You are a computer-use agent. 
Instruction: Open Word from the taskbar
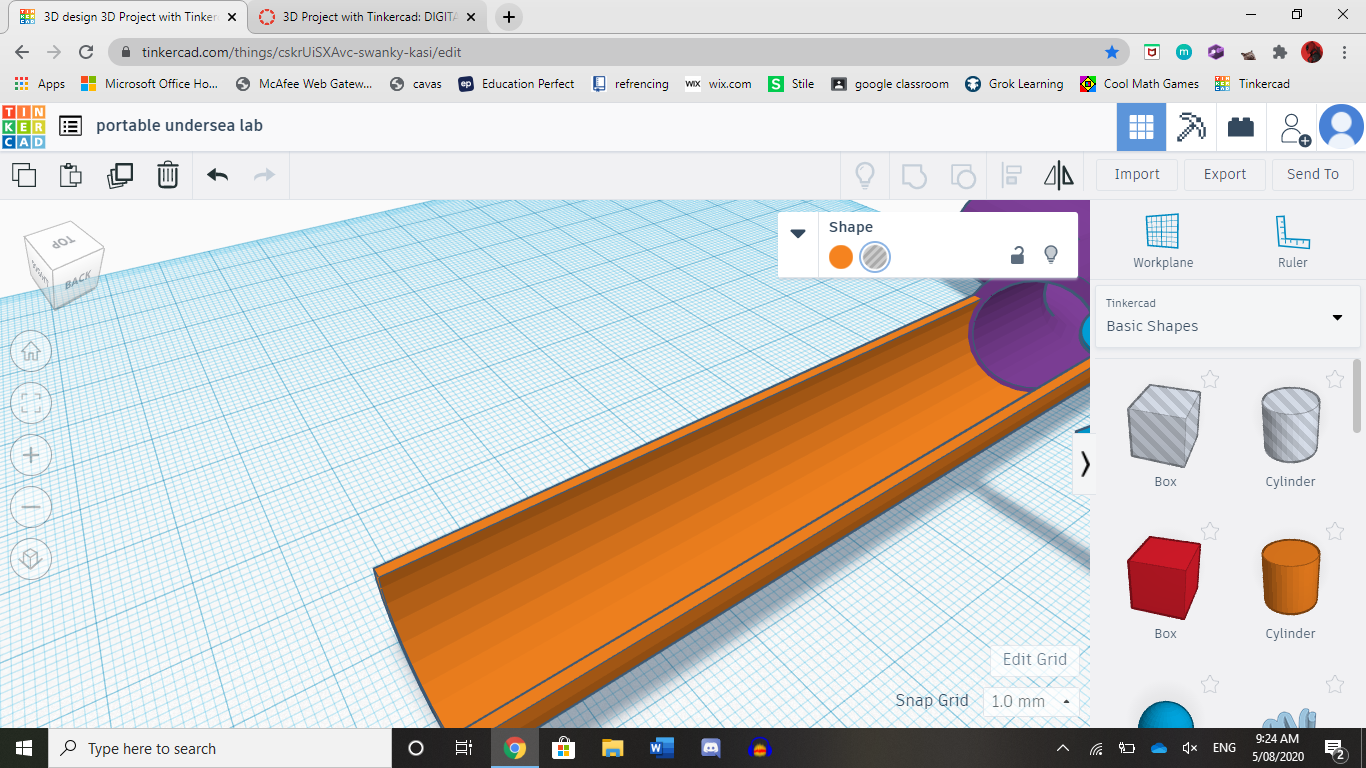coord(661,748)
